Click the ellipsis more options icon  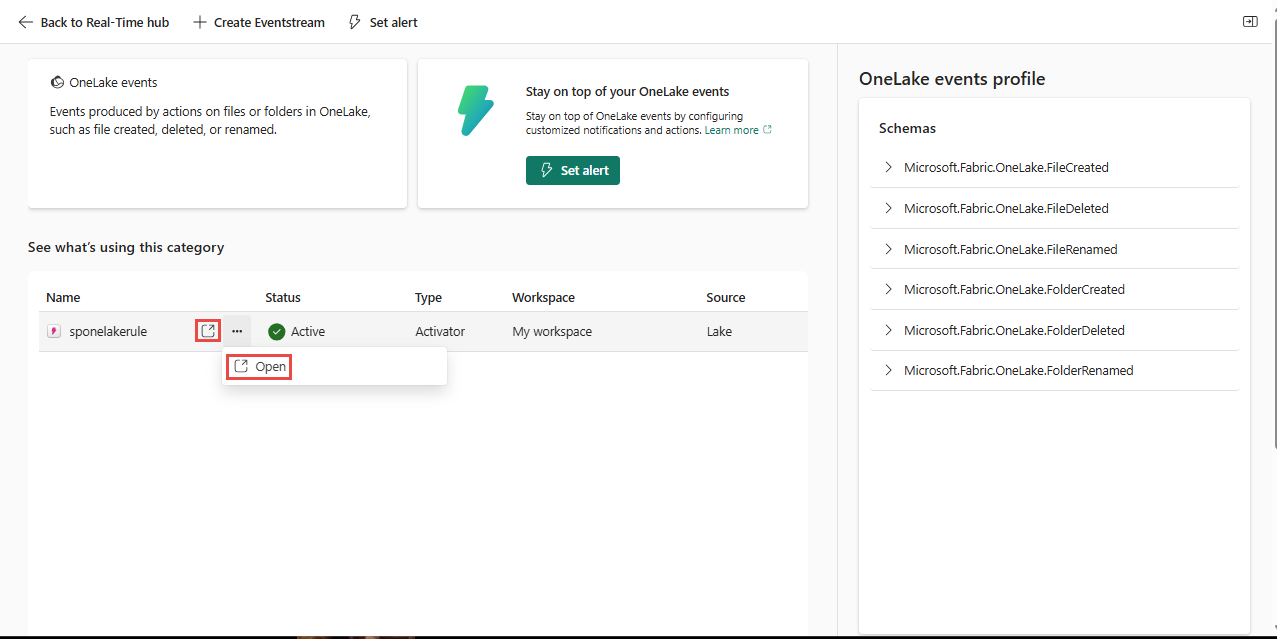(237, 331)
